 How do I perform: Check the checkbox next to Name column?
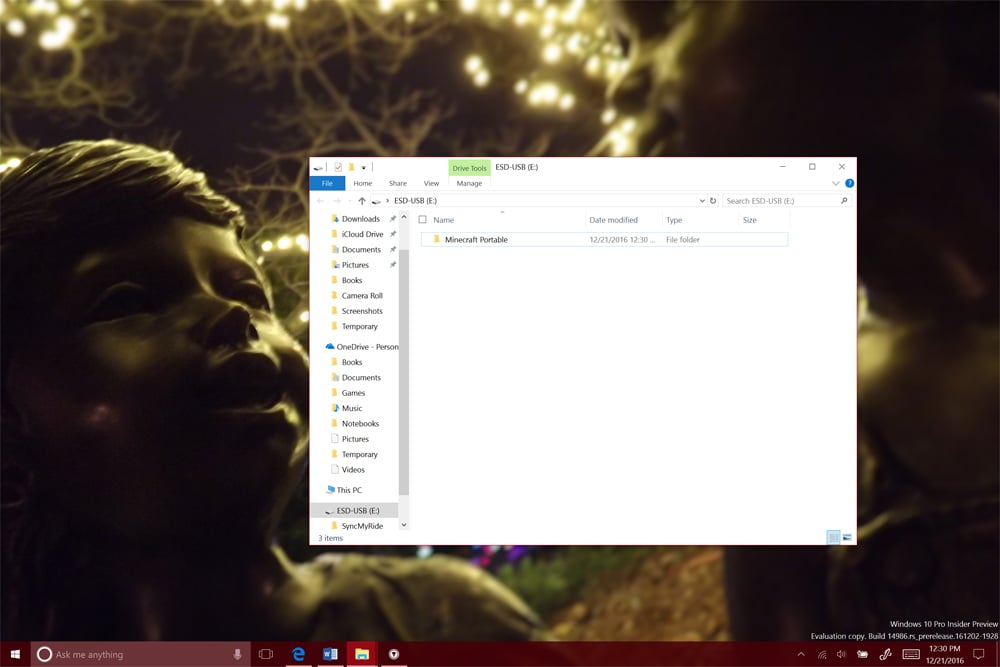(424, 219)
